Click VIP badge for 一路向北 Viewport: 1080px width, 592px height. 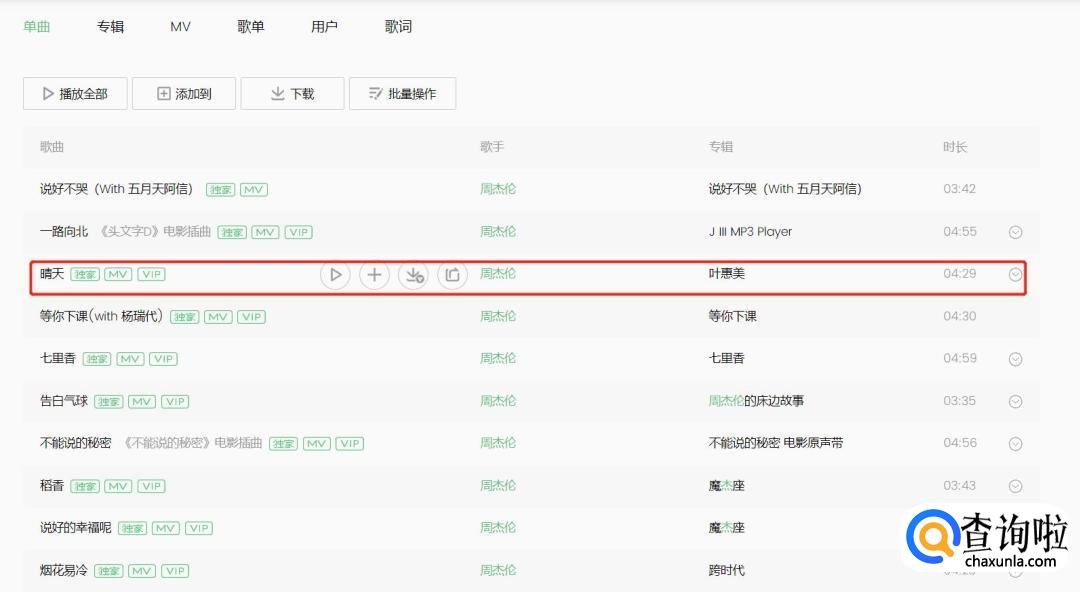point(299,232)
